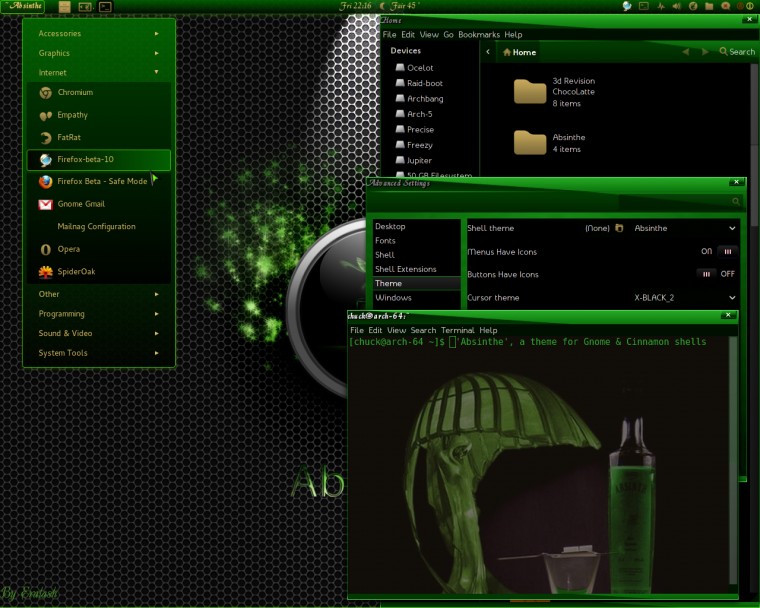Open the Absinthe folder in Home
This screenshot has width=760, height=608.
(x=549, y=143)
